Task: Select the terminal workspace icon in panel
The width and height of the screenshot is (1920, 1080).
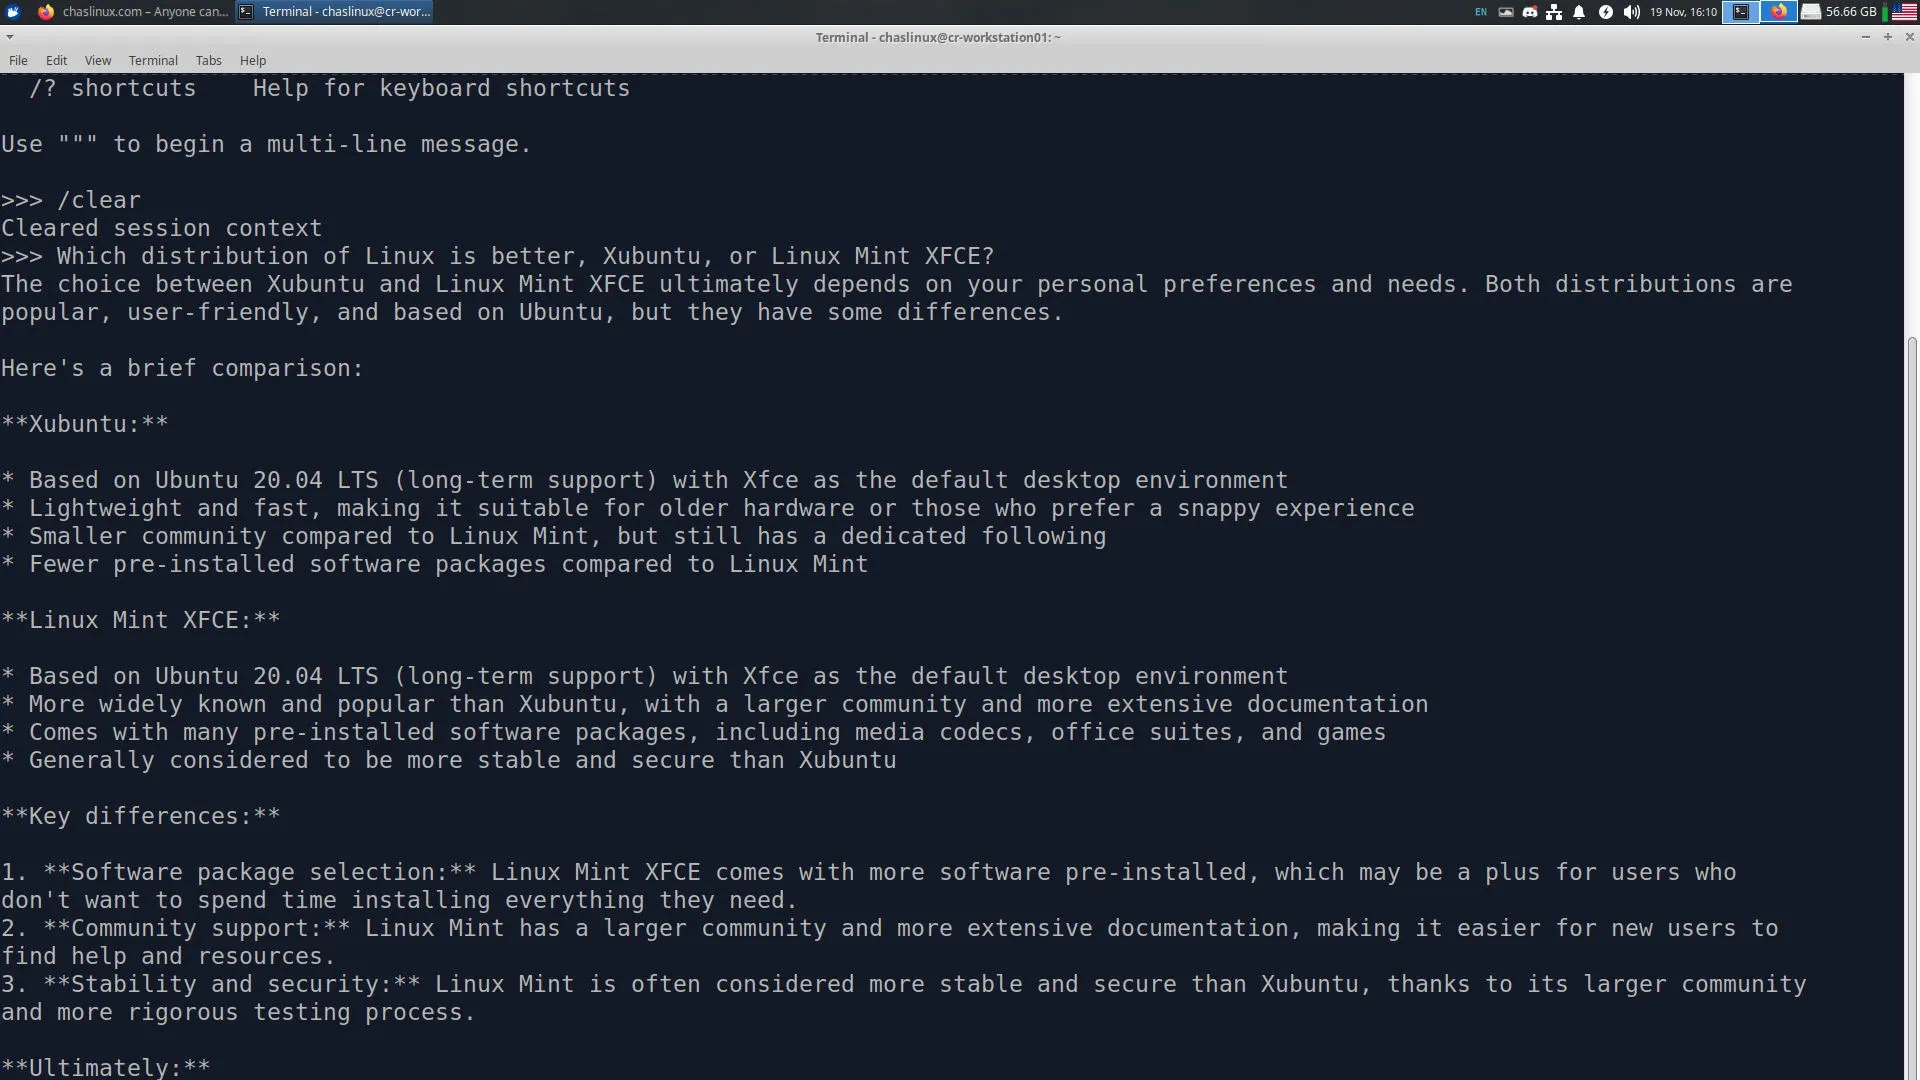Action: 1741,12
